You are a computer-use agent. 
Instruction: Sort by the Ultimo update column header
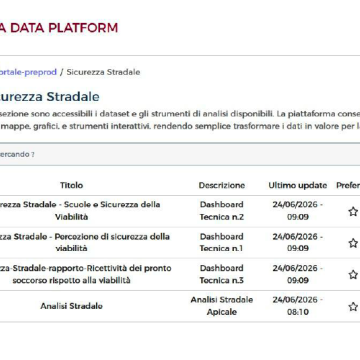[x=298, y=185]
